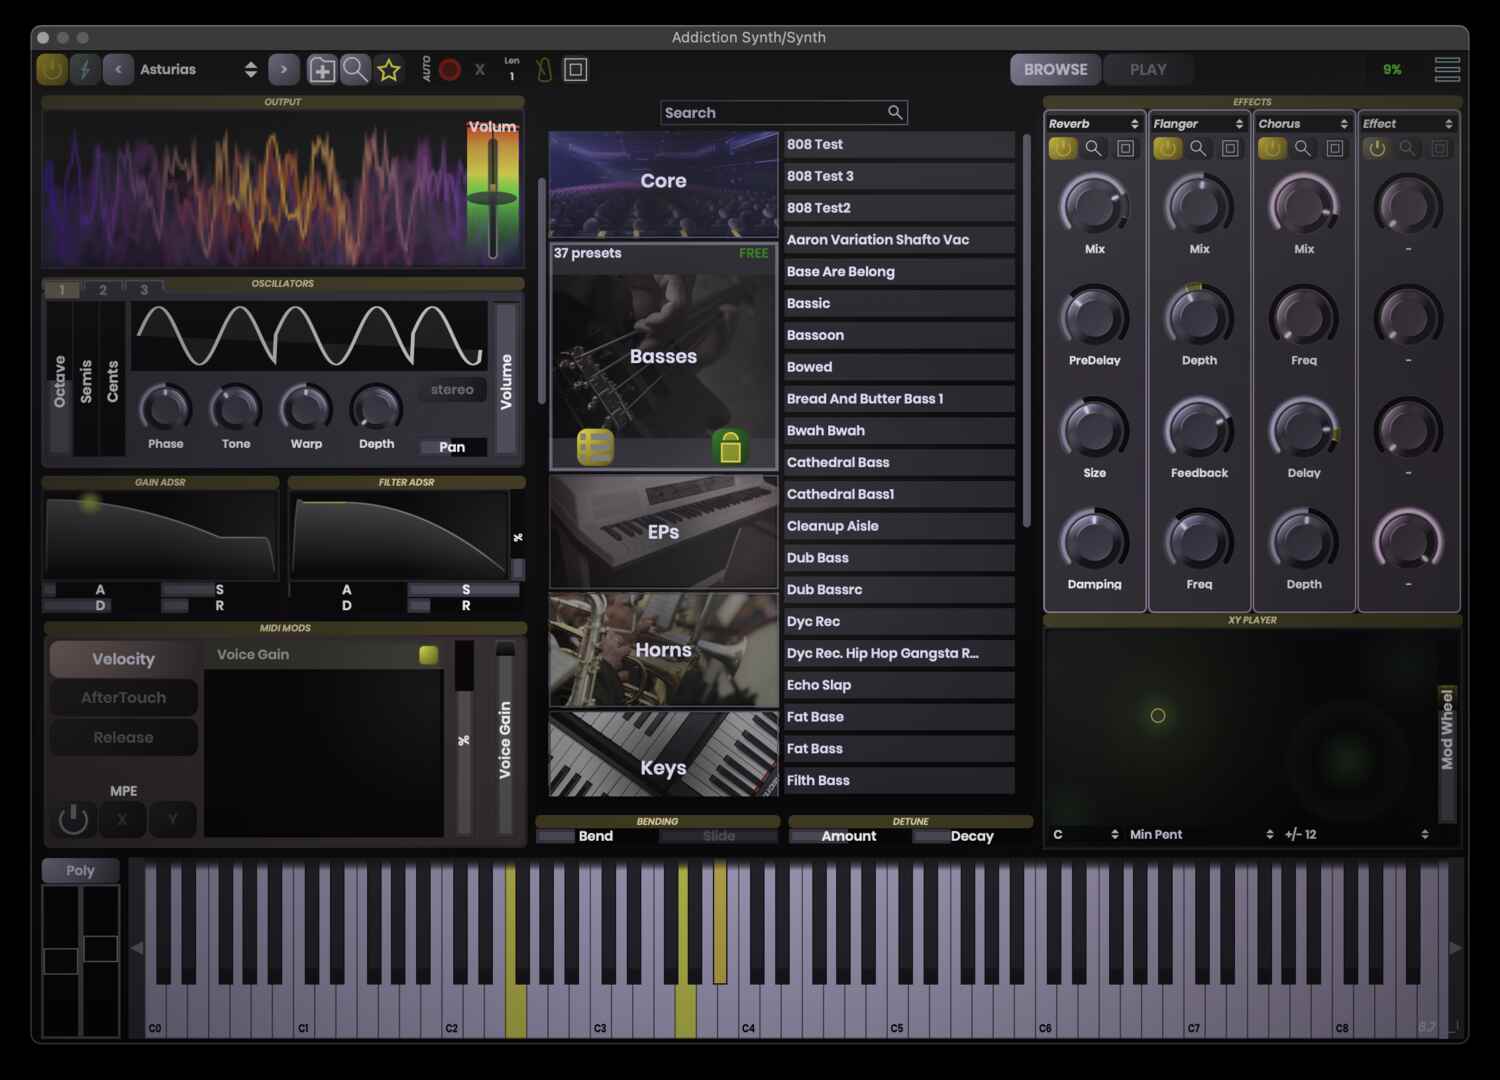This screenshot has height=1080, width=1500.
Task: Open the Reverb magnifier icon to expand it
Action: point(1093,148)
